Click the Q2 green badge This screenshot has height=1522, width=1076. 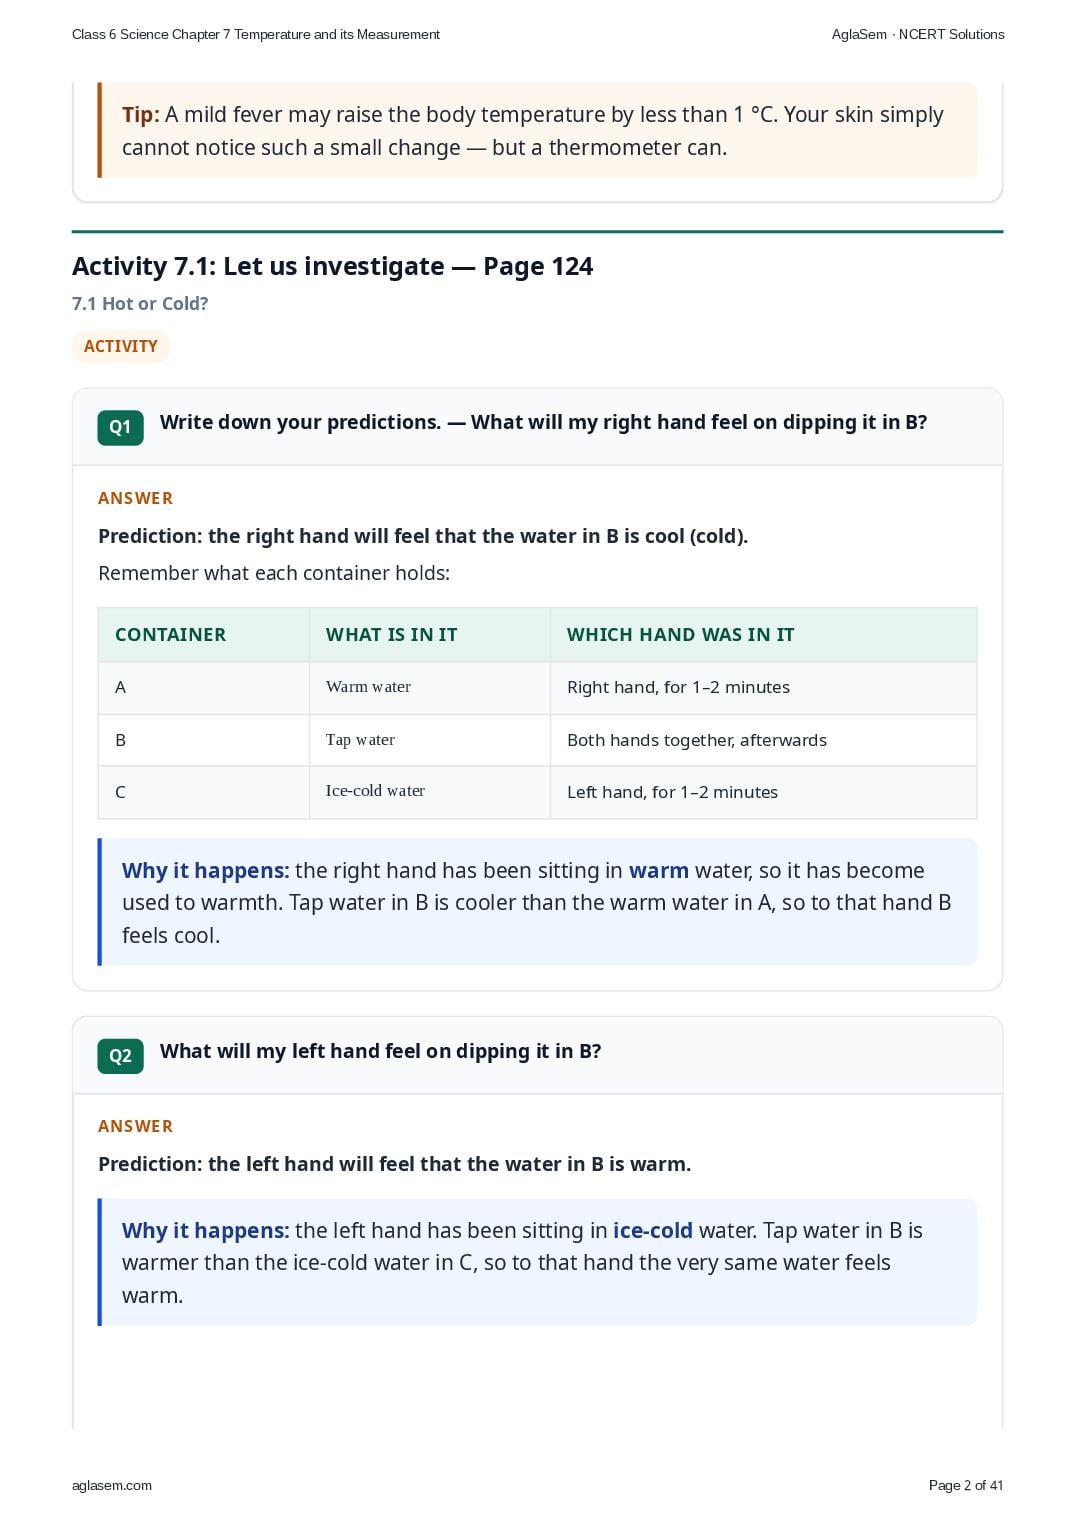(x=120, y=1056)
